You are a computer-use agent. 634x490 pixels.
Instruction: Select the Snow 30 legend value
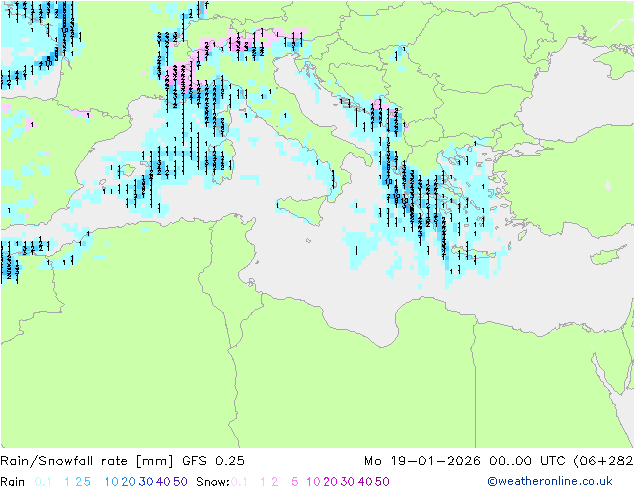[348, 482]
